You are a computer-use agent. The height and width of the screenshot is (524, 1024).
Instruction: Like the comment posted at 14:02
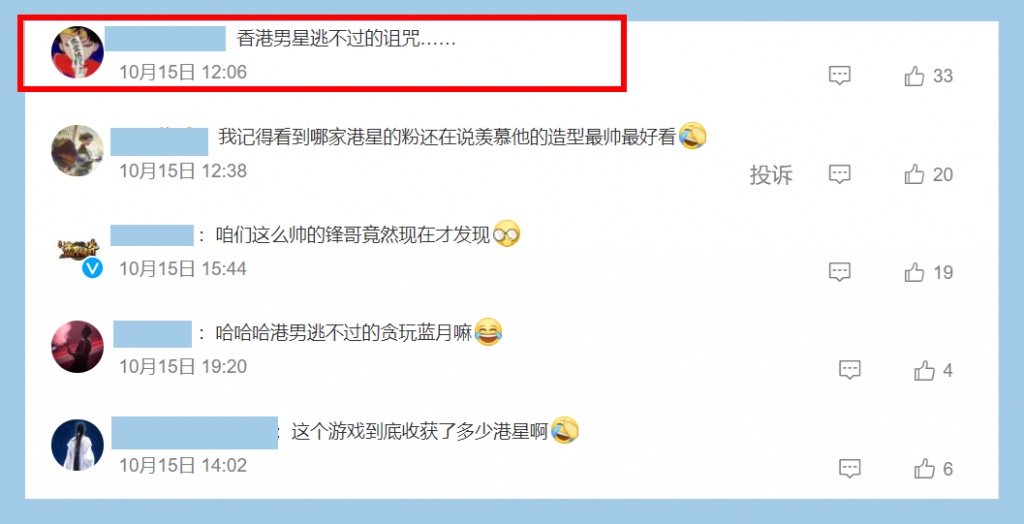924,468
